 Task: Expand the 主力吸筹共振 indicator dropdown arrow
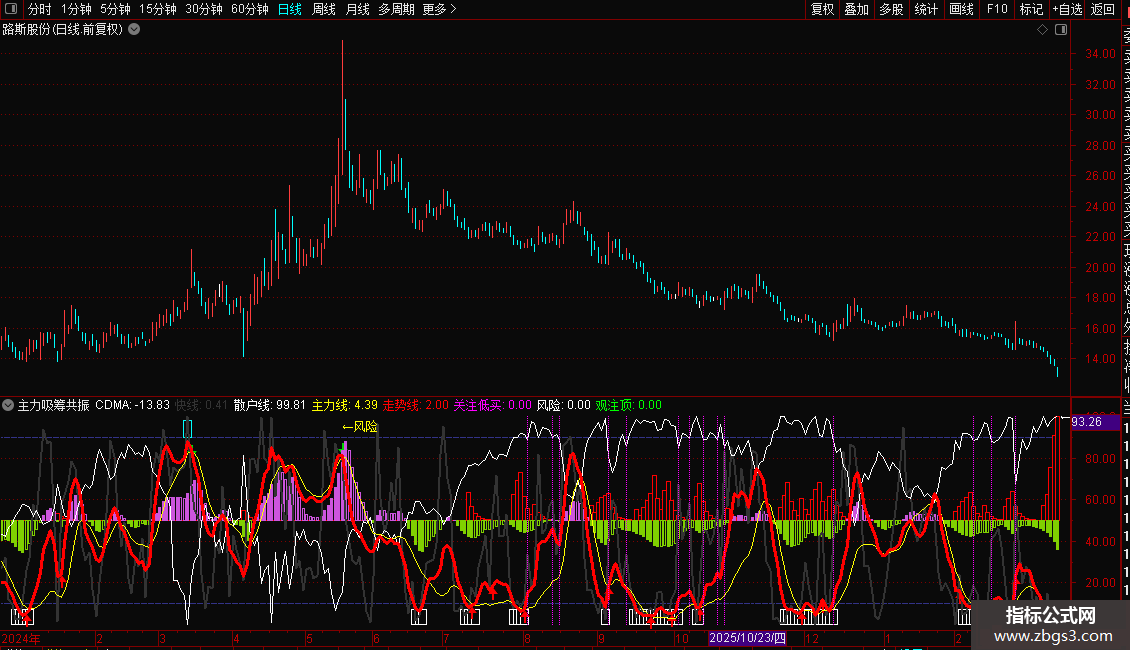[8, 405]
